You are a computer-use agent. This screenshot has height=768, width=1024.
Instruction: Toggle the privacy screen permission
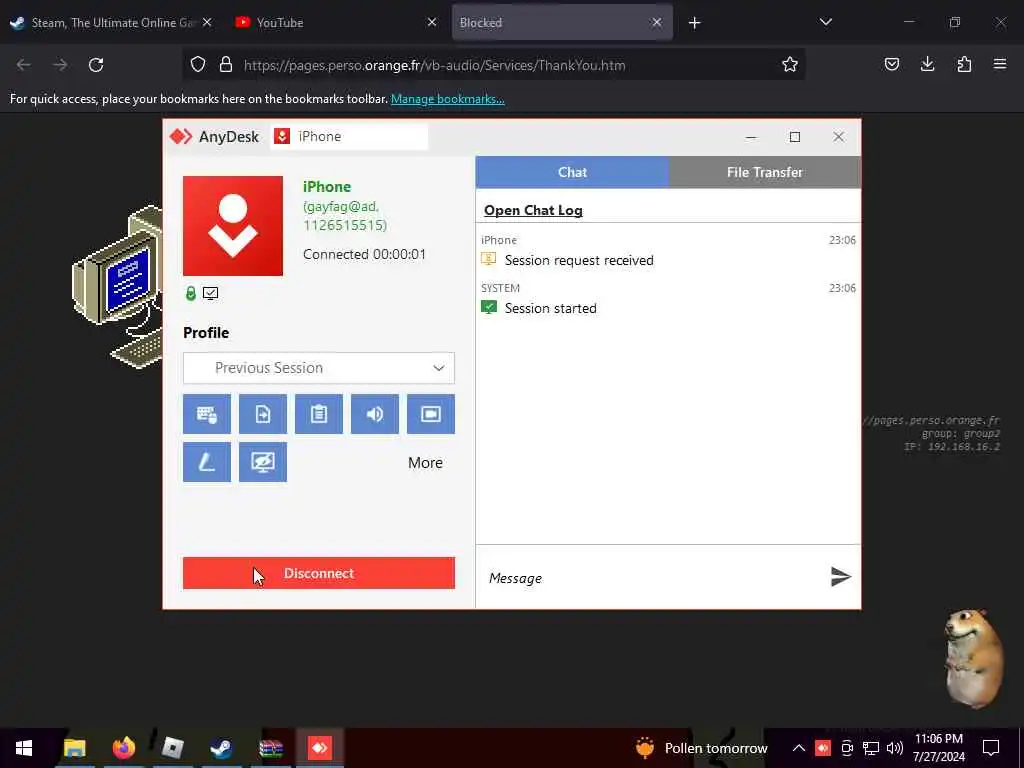click(x=263, y=462)
